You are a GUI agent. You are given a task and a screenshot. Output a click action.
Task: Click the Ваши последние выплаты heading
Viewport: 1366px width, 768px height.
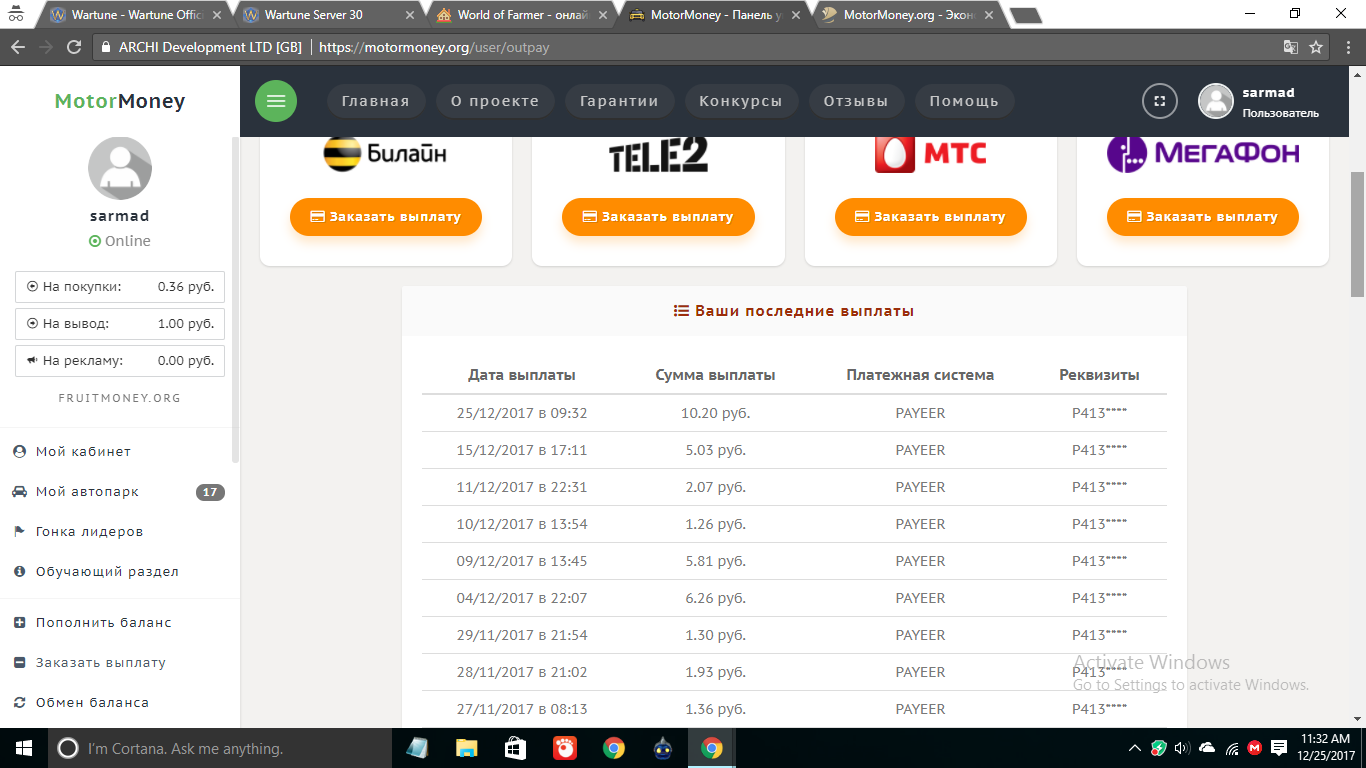pos(794,311)
